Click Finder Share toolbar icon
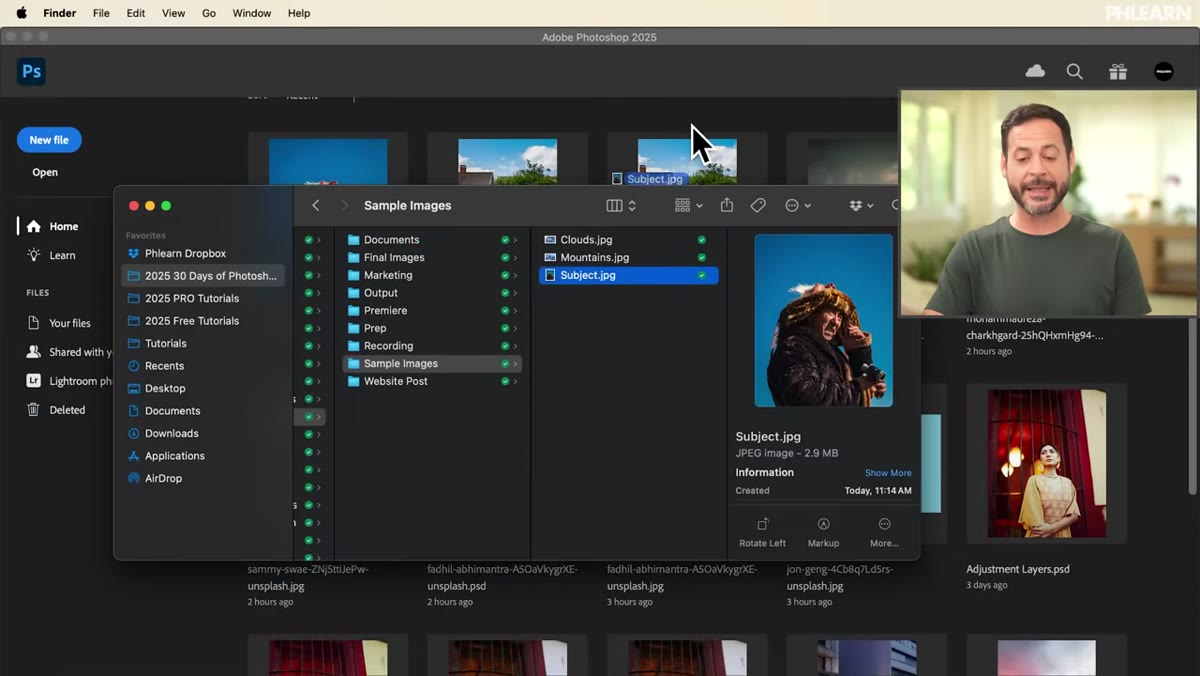 pos(727,205)
